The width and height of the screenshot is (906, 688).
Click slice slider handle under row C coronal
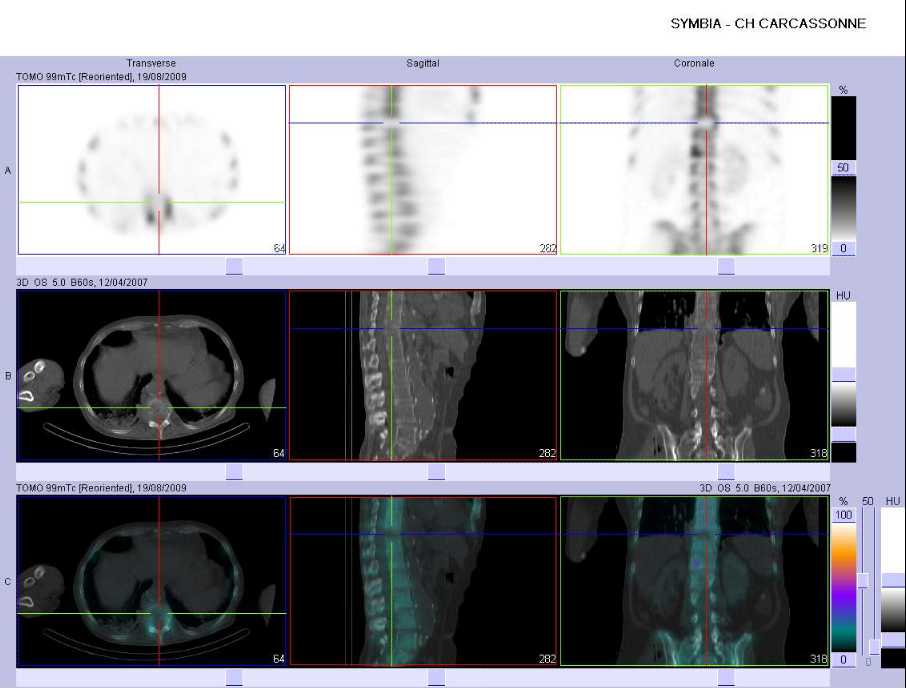pos(726,678)
